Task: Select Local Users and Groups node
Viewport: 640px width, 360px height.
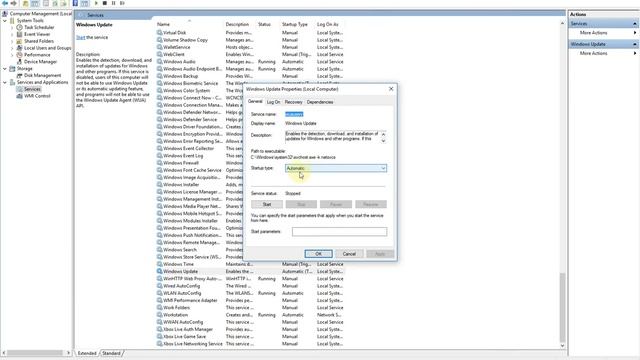Action: 47,48
